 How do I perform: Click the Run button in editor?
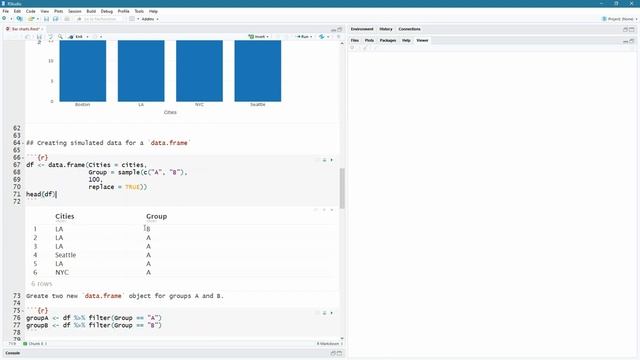point(302,37)
